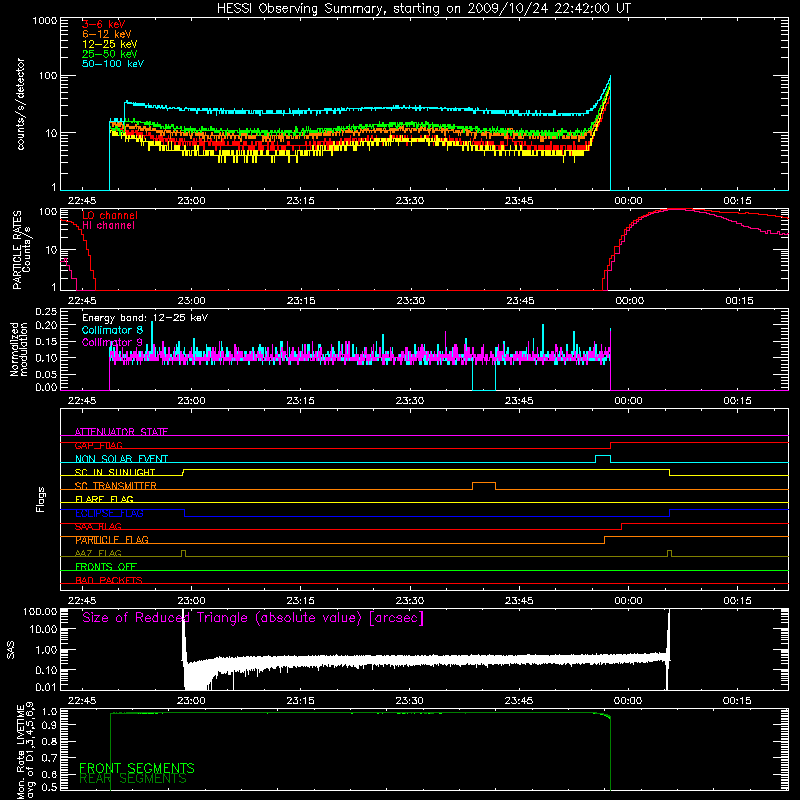Screen dimensions: 800x800
Task: Click the 22:45 label under the SAS panel
Action: (82, 701)
